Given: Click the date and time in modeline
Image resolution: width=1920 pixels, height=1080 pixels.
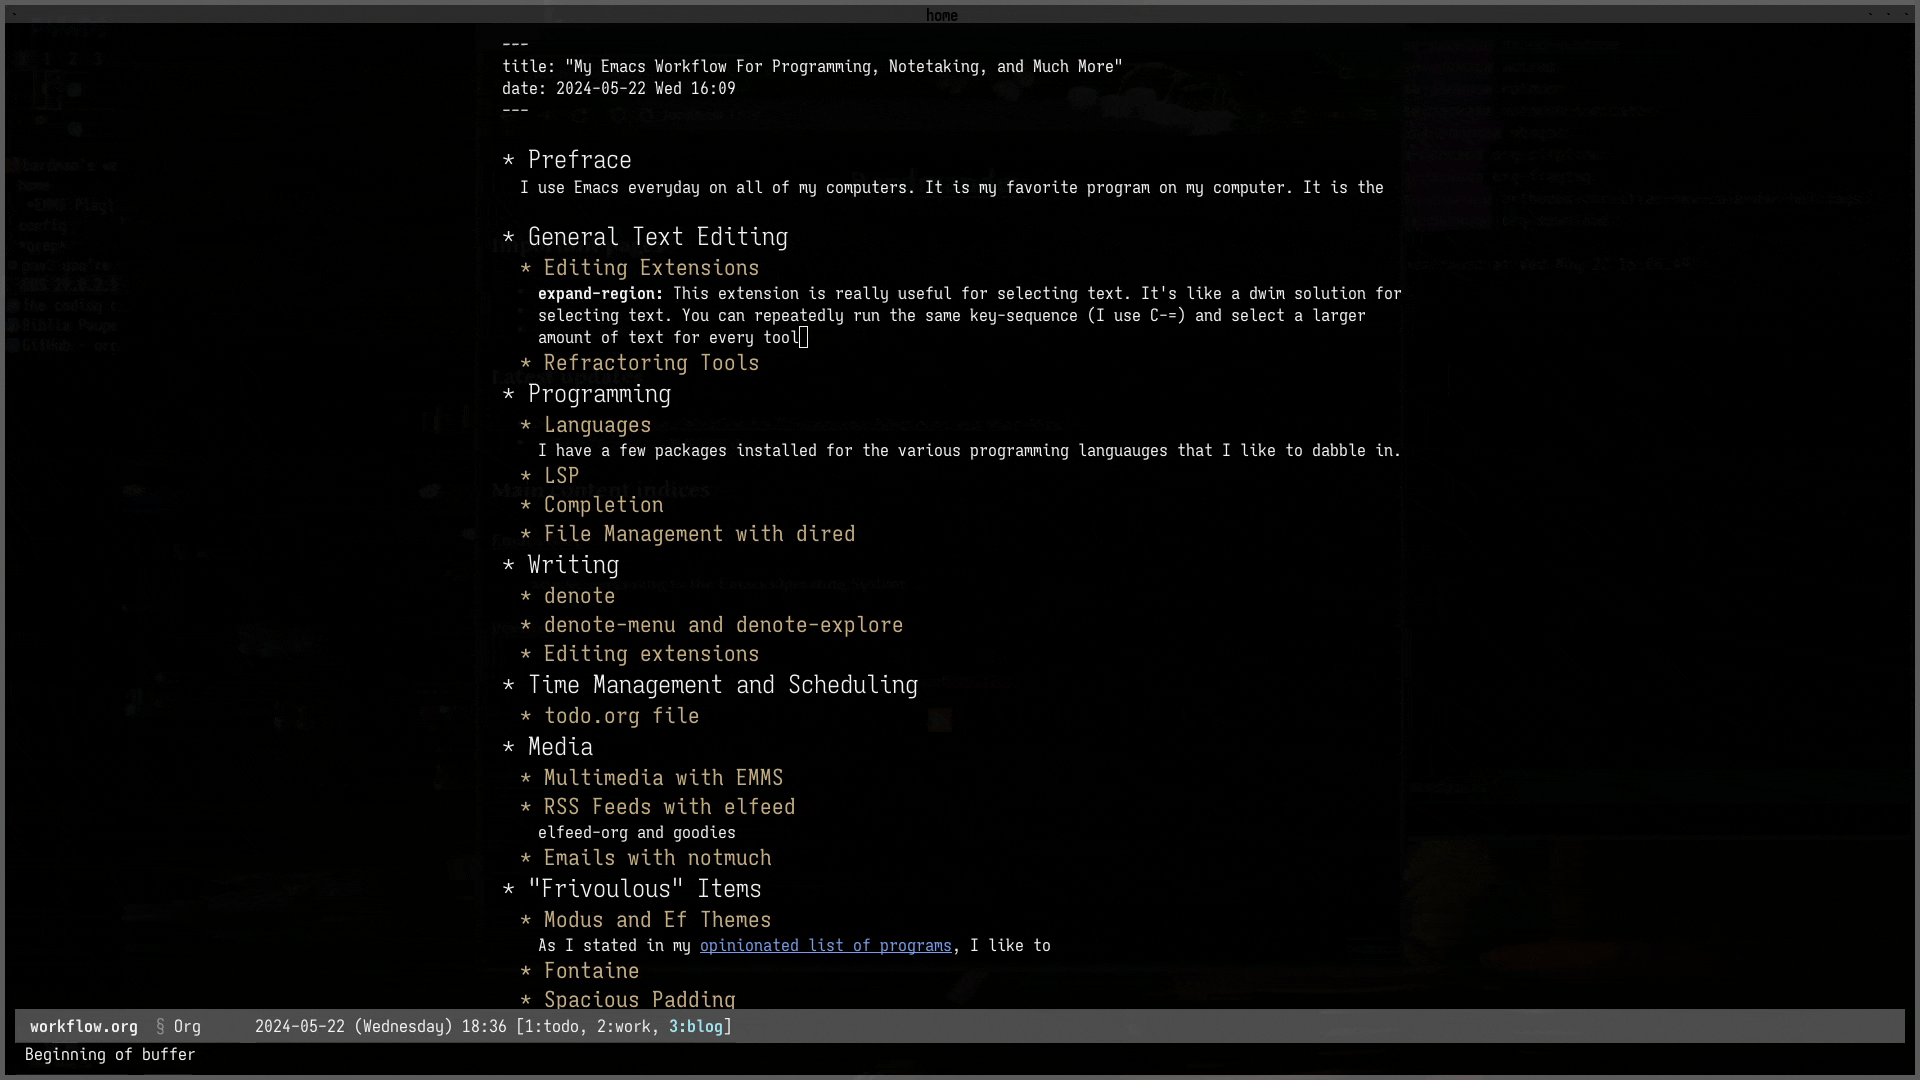Looking at the screenshot, I should (380, 1027).
